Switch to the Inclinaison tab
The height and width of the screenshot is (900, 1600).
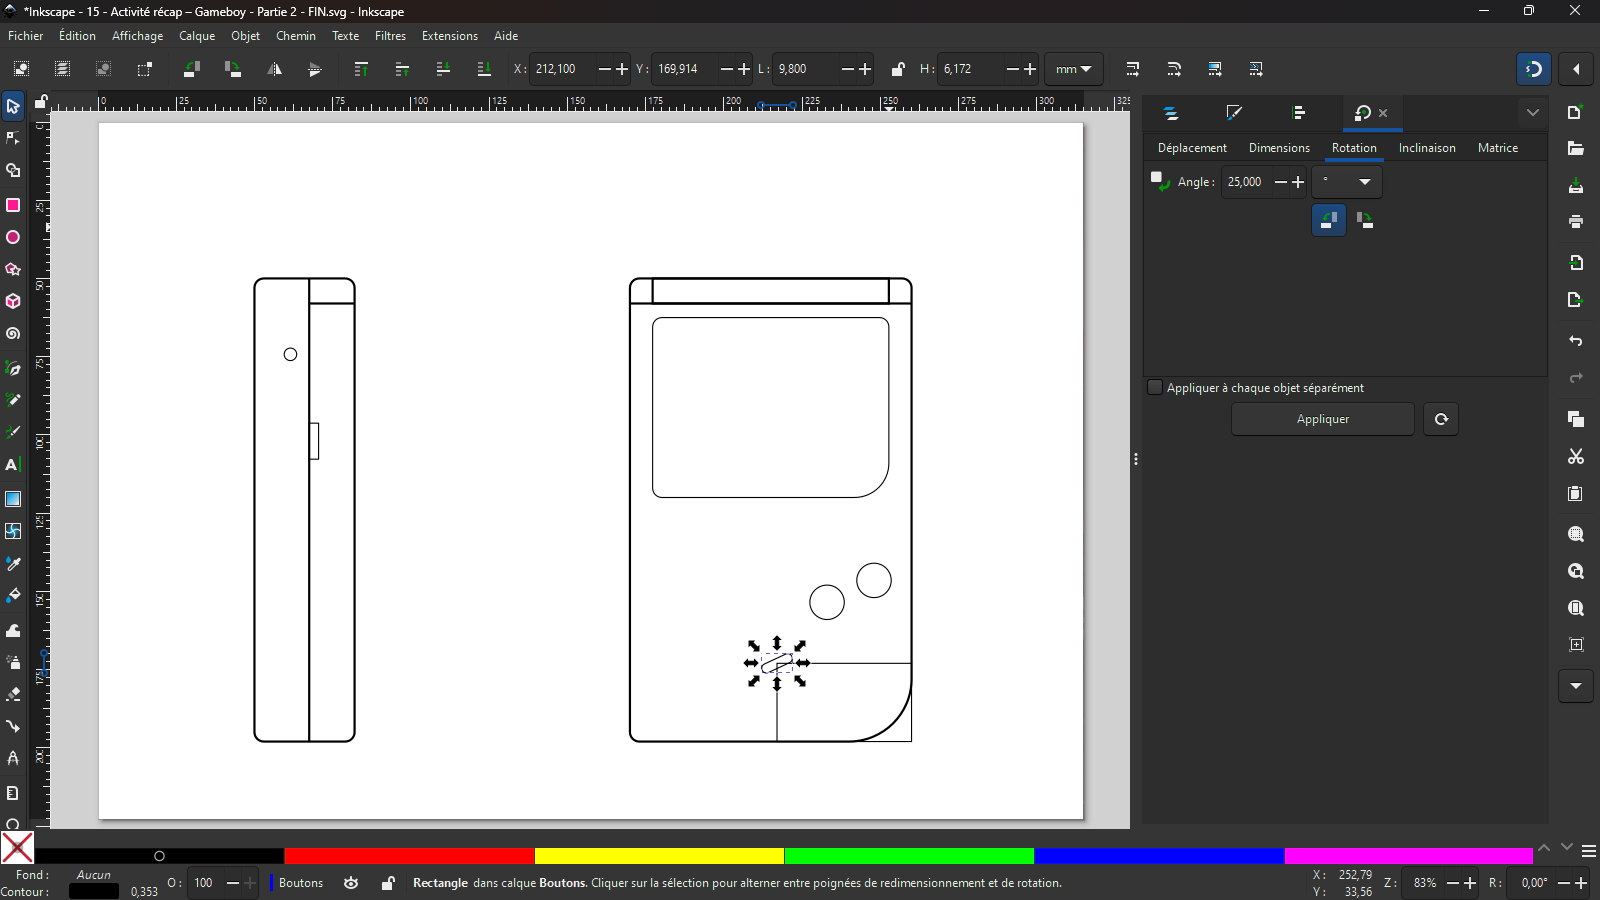pos(1426,148)
